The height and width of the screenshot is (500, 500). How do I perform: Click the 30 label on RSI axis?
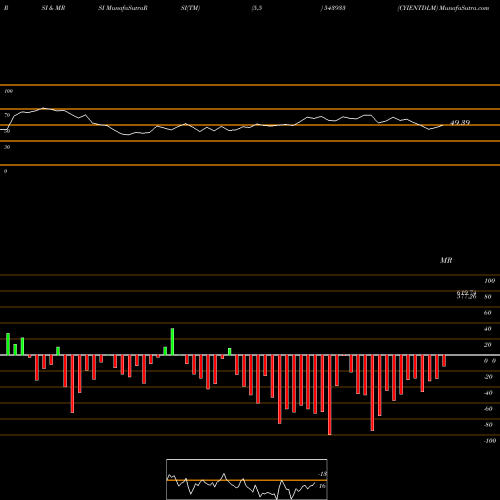pos(7,147)
